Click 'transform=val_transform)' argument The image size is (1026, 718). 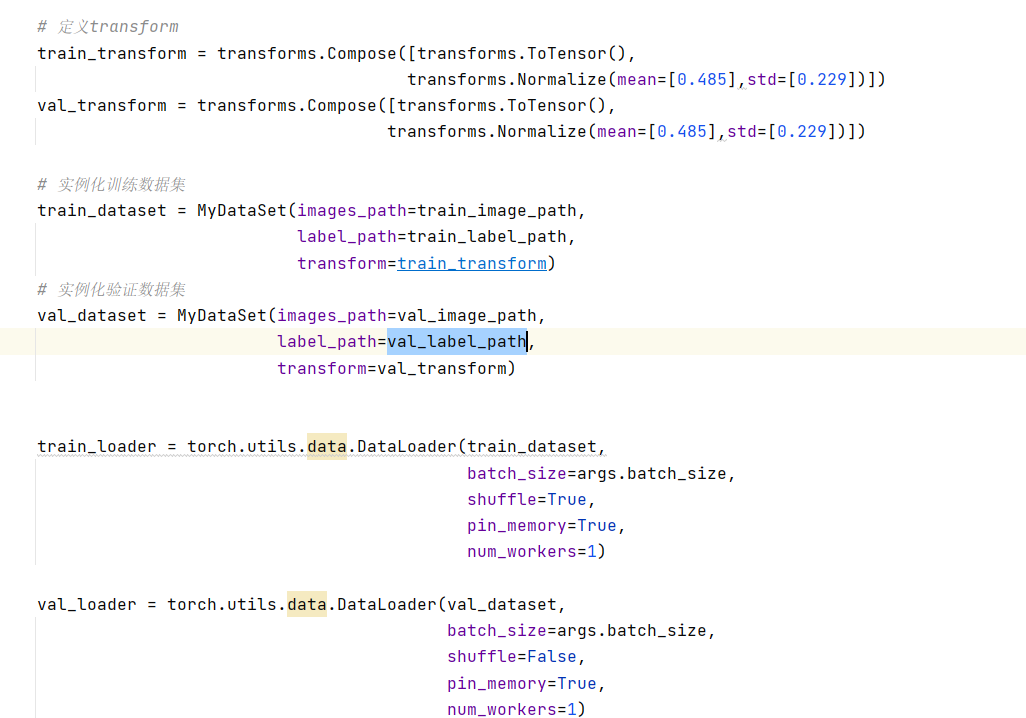coord(397,368)
